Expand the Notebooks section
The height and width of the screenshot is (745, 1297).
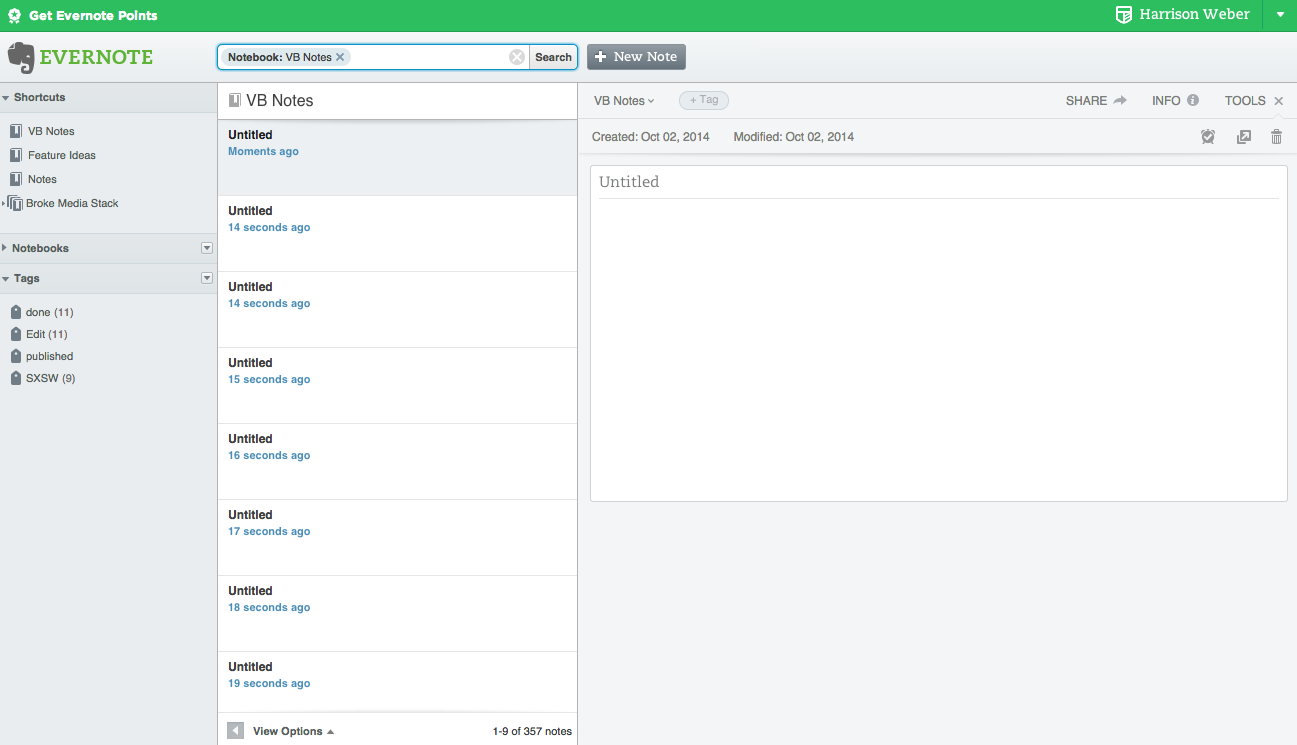pyautogui.click(x=5, y=248)
